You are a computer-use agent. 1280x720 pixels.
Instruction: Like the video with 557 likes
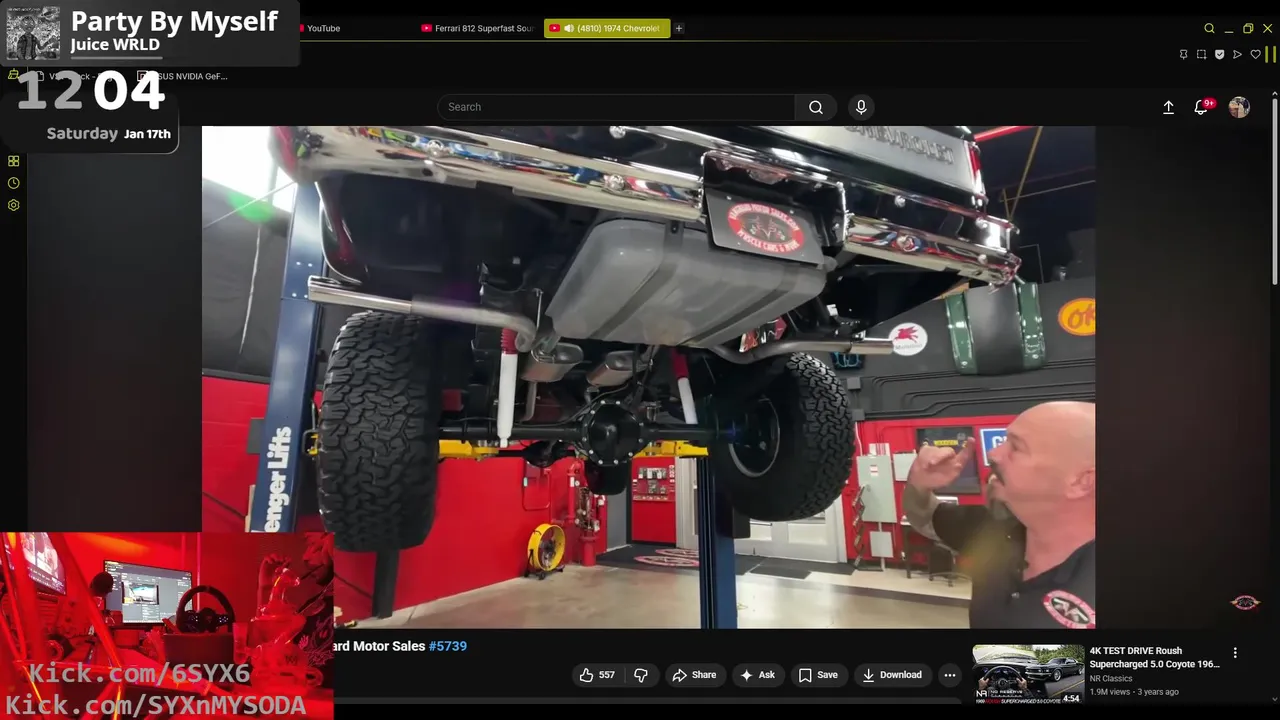[597, 675]
